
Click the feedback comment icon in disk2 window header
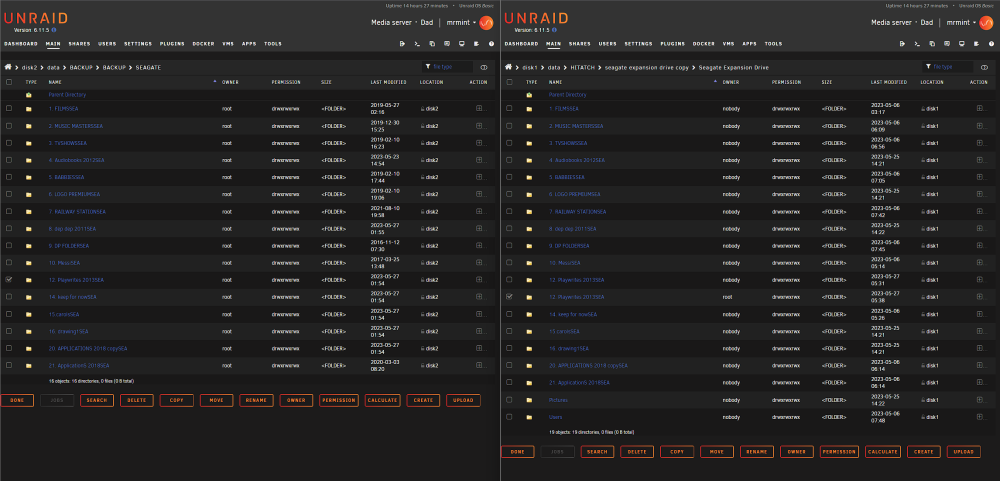click(447, 44)
